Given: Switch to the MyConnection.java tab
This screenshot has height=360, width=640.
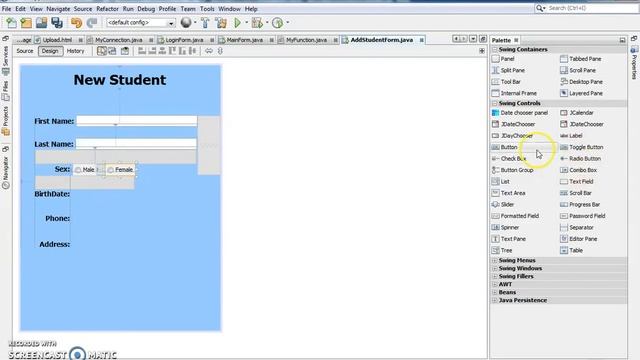Looking at the screenshot, I should tap(118, 40).
